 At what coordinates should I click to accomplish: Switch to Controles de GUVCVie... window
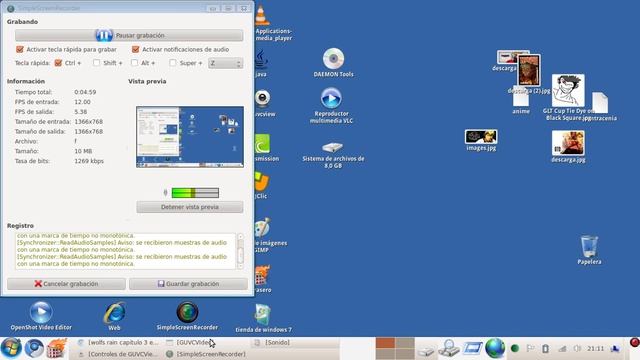pos(118,354)
